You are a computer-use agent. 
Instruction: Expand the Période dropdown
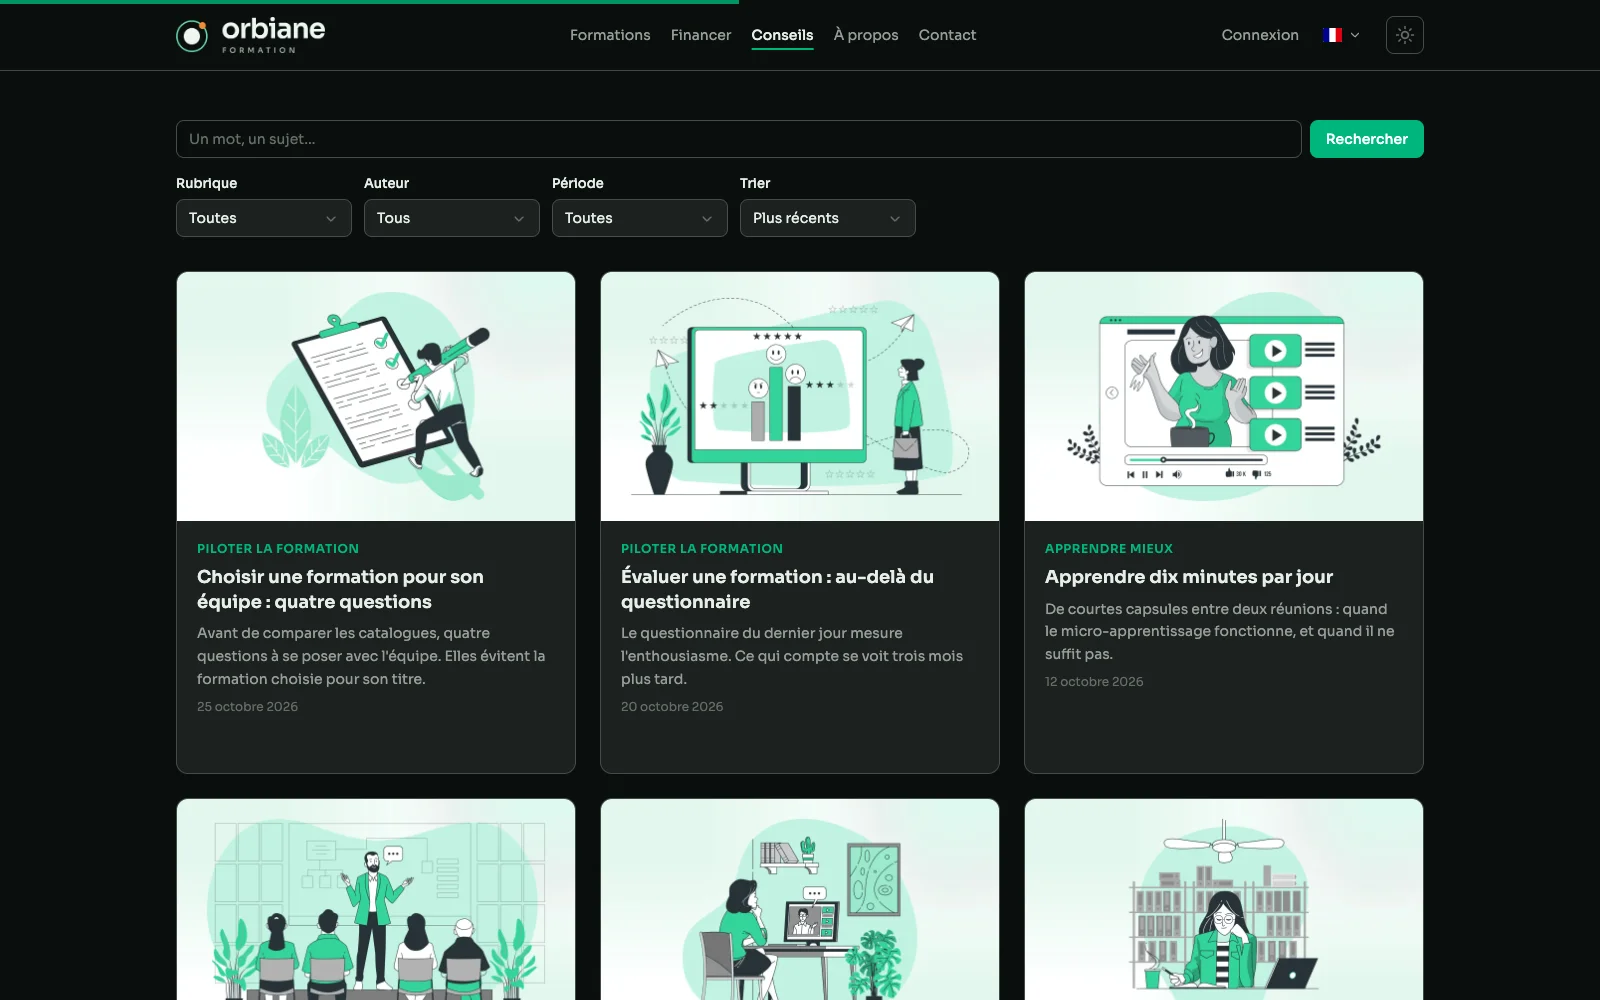coord(640,218)
